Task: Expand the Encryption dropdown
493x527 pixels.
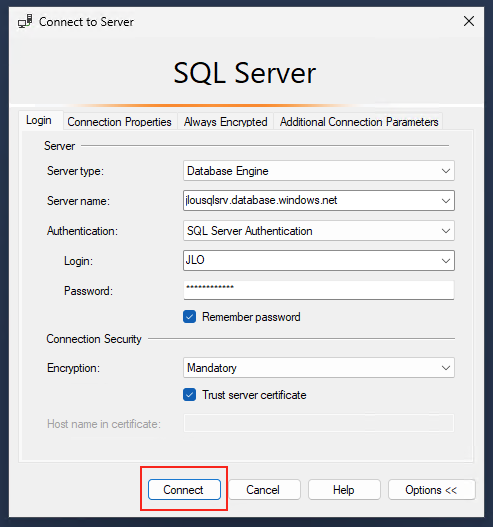Action: coord(446,368)
